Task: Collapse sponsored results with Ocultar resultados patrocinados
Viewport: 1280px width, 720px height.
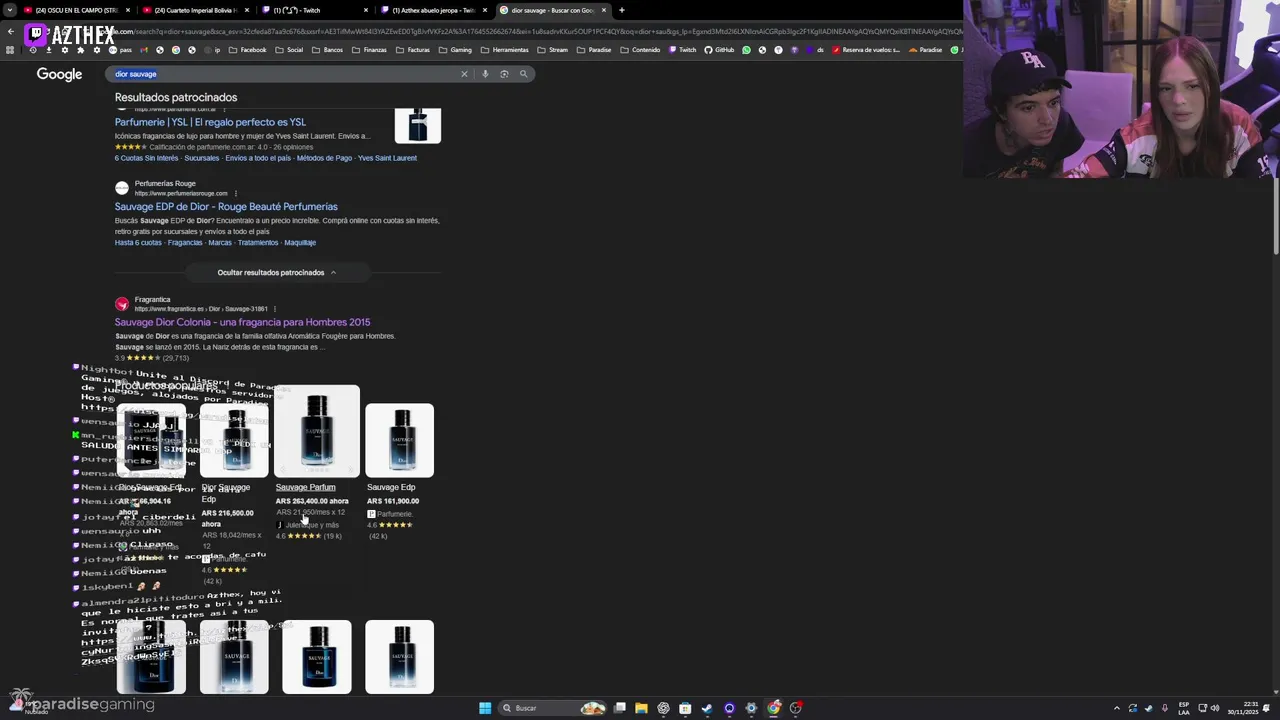Action: tap(277, 272)
